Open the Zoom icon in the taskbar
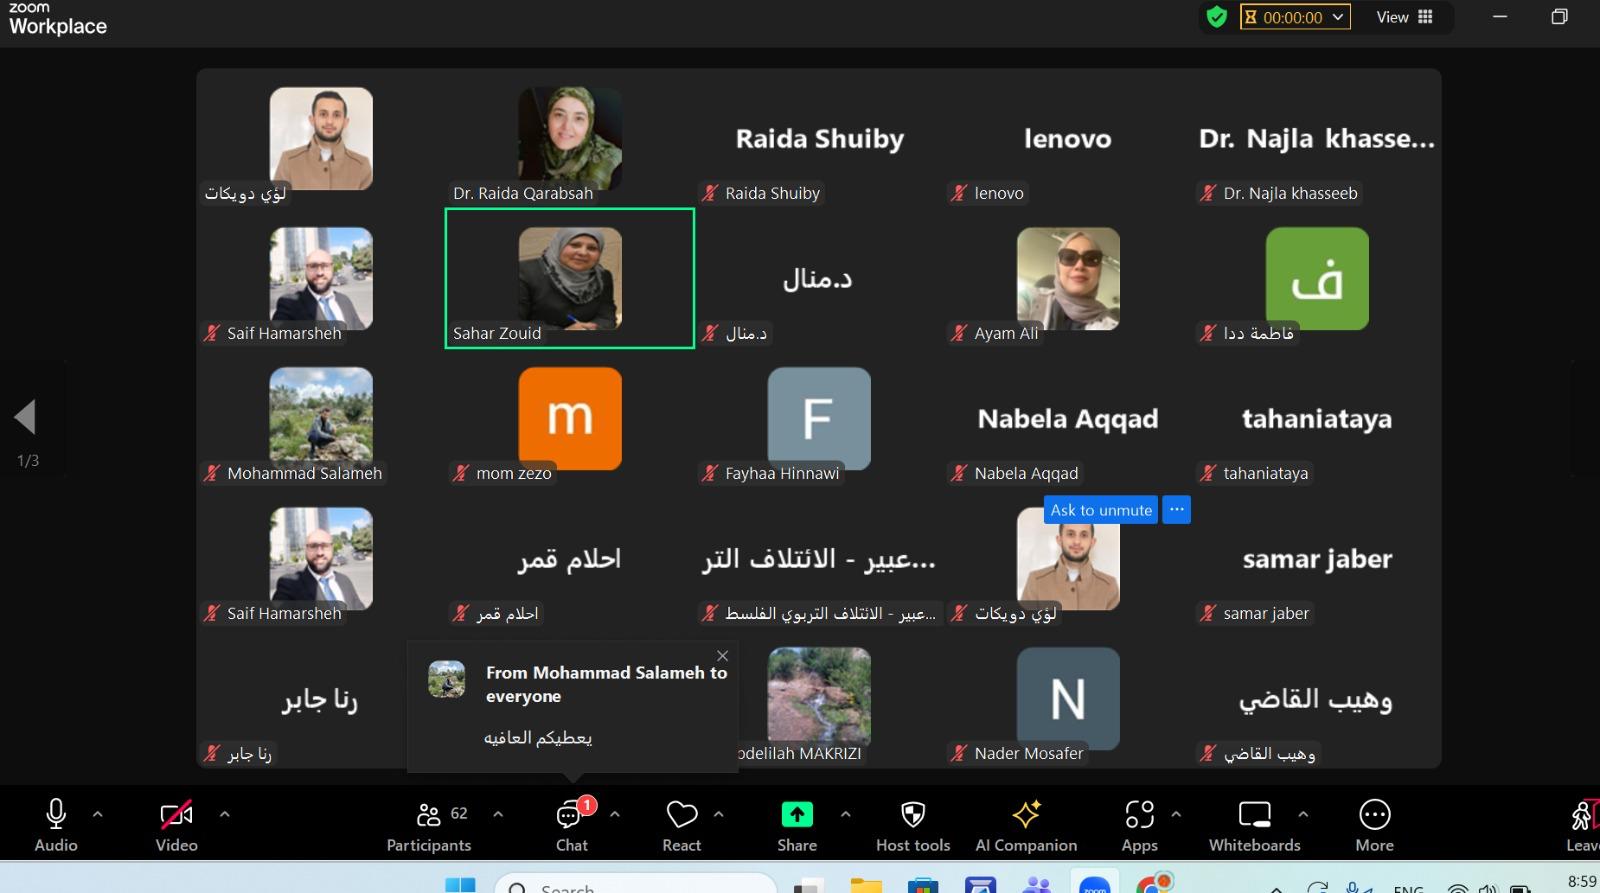This screenshot has height=893, width=1600. 1095,885
